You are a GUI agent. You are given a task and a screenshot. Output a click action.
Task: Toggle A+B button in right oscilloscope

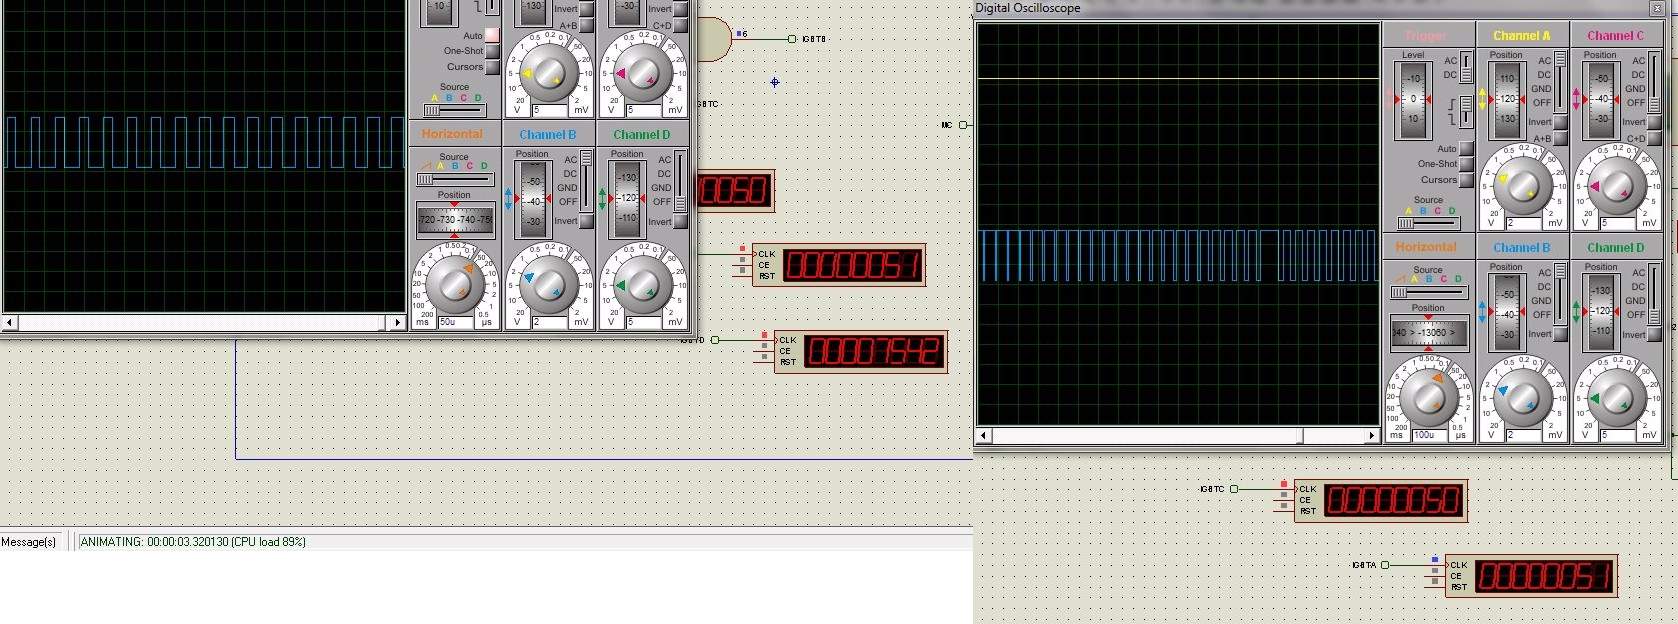coord(1560,139)
